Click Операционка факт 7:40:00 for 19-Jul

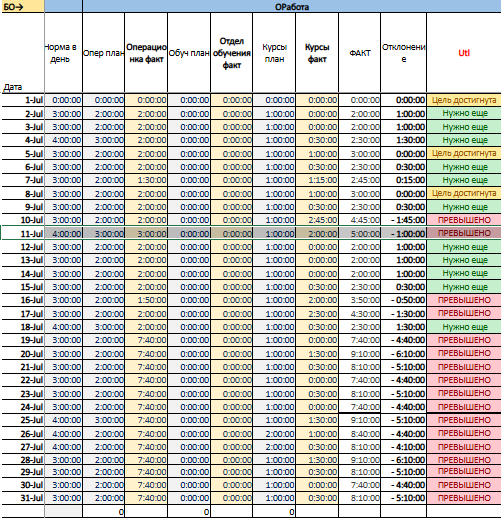[146, 340]
